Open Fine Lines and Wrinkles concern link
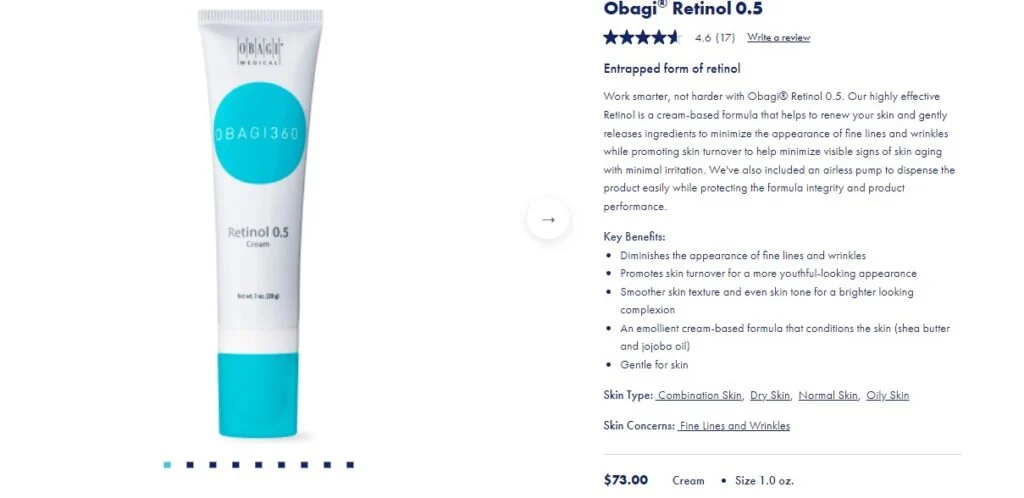Viewport: 1024px width, 498px height. [x=734, y=426]
